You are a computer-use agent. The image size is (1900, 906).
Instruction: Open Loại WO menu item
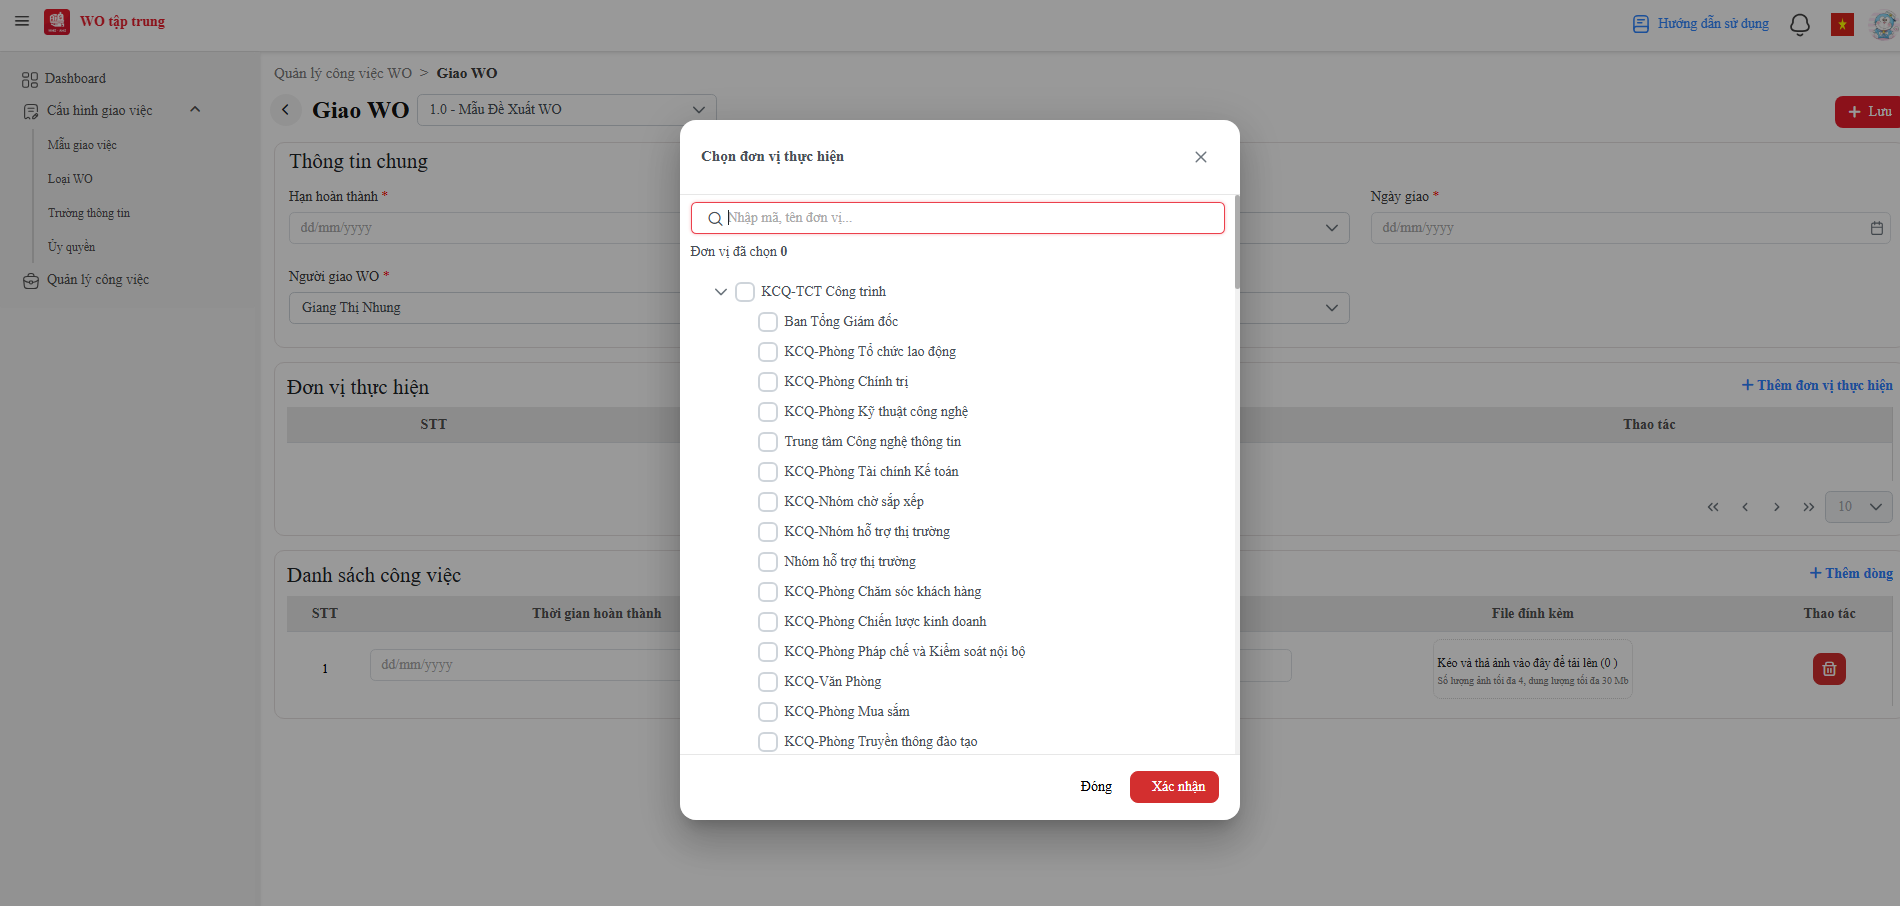point(70,179)
